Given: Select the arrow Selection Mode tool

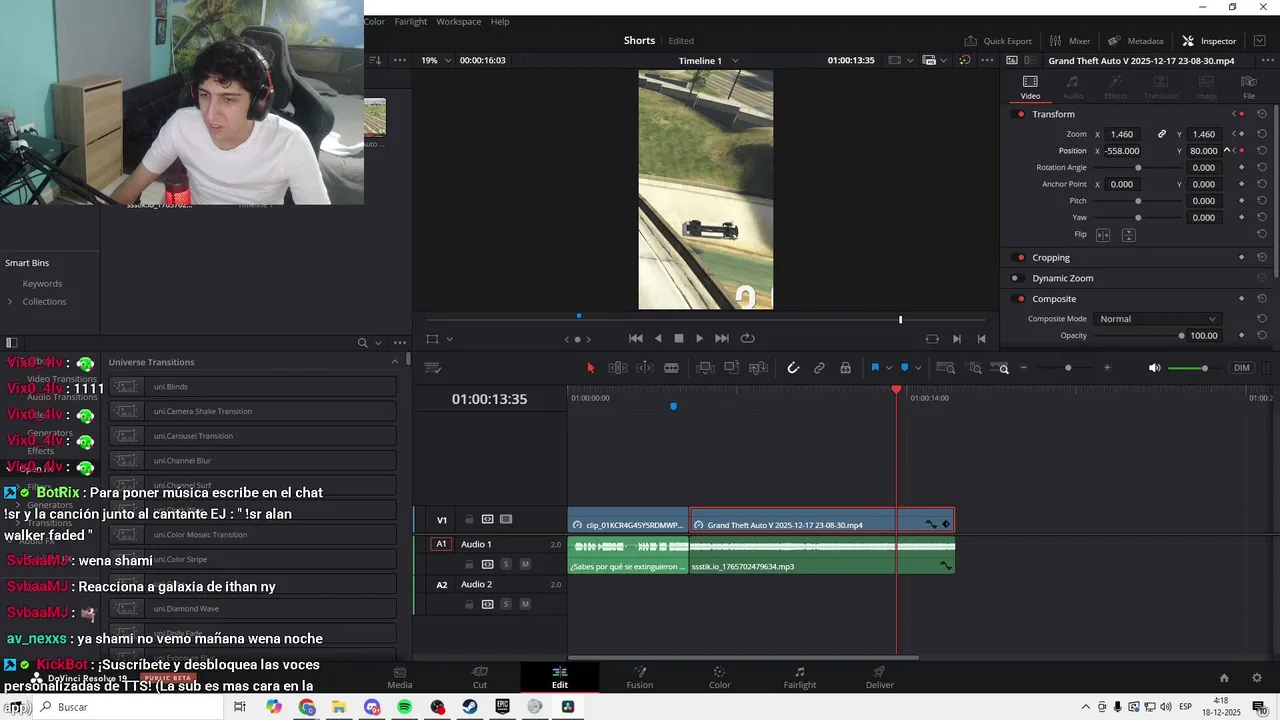Looking at the screenshot, I should 590,368.
